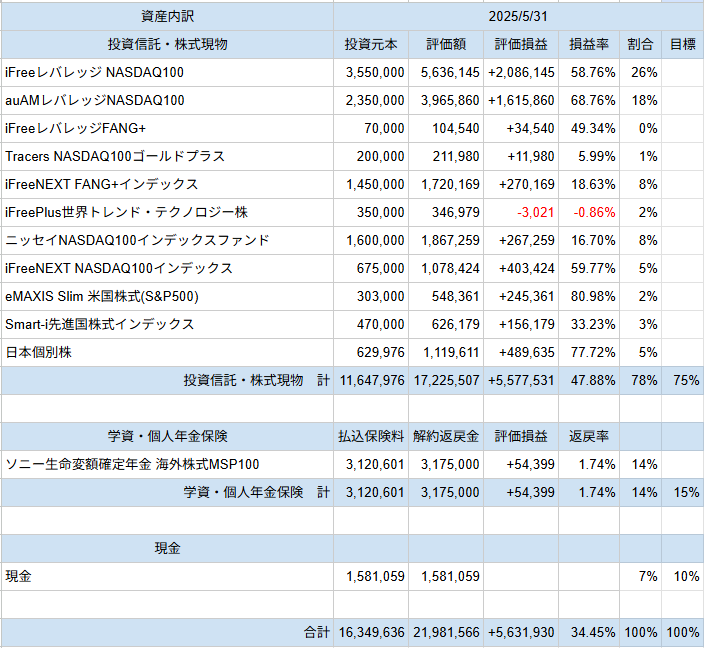Click the total 21,981,566

tap(446, 632)
